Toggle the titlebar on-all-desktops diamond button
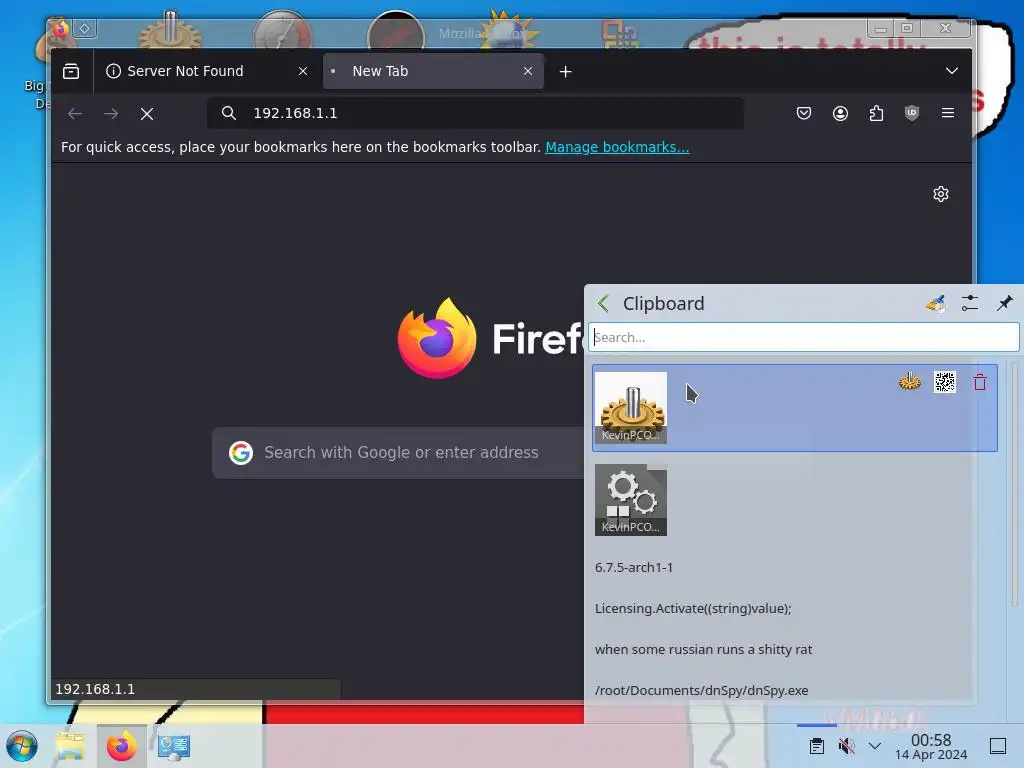The height and width of the screenshot is (768, 1024). 85,29
